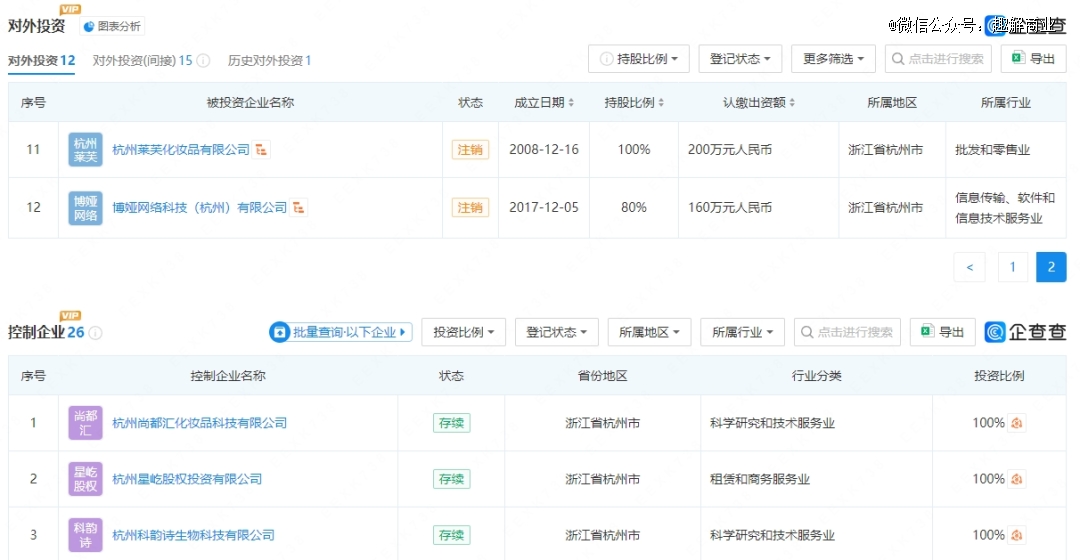Click info icon beside 控制企业 26

96,333
